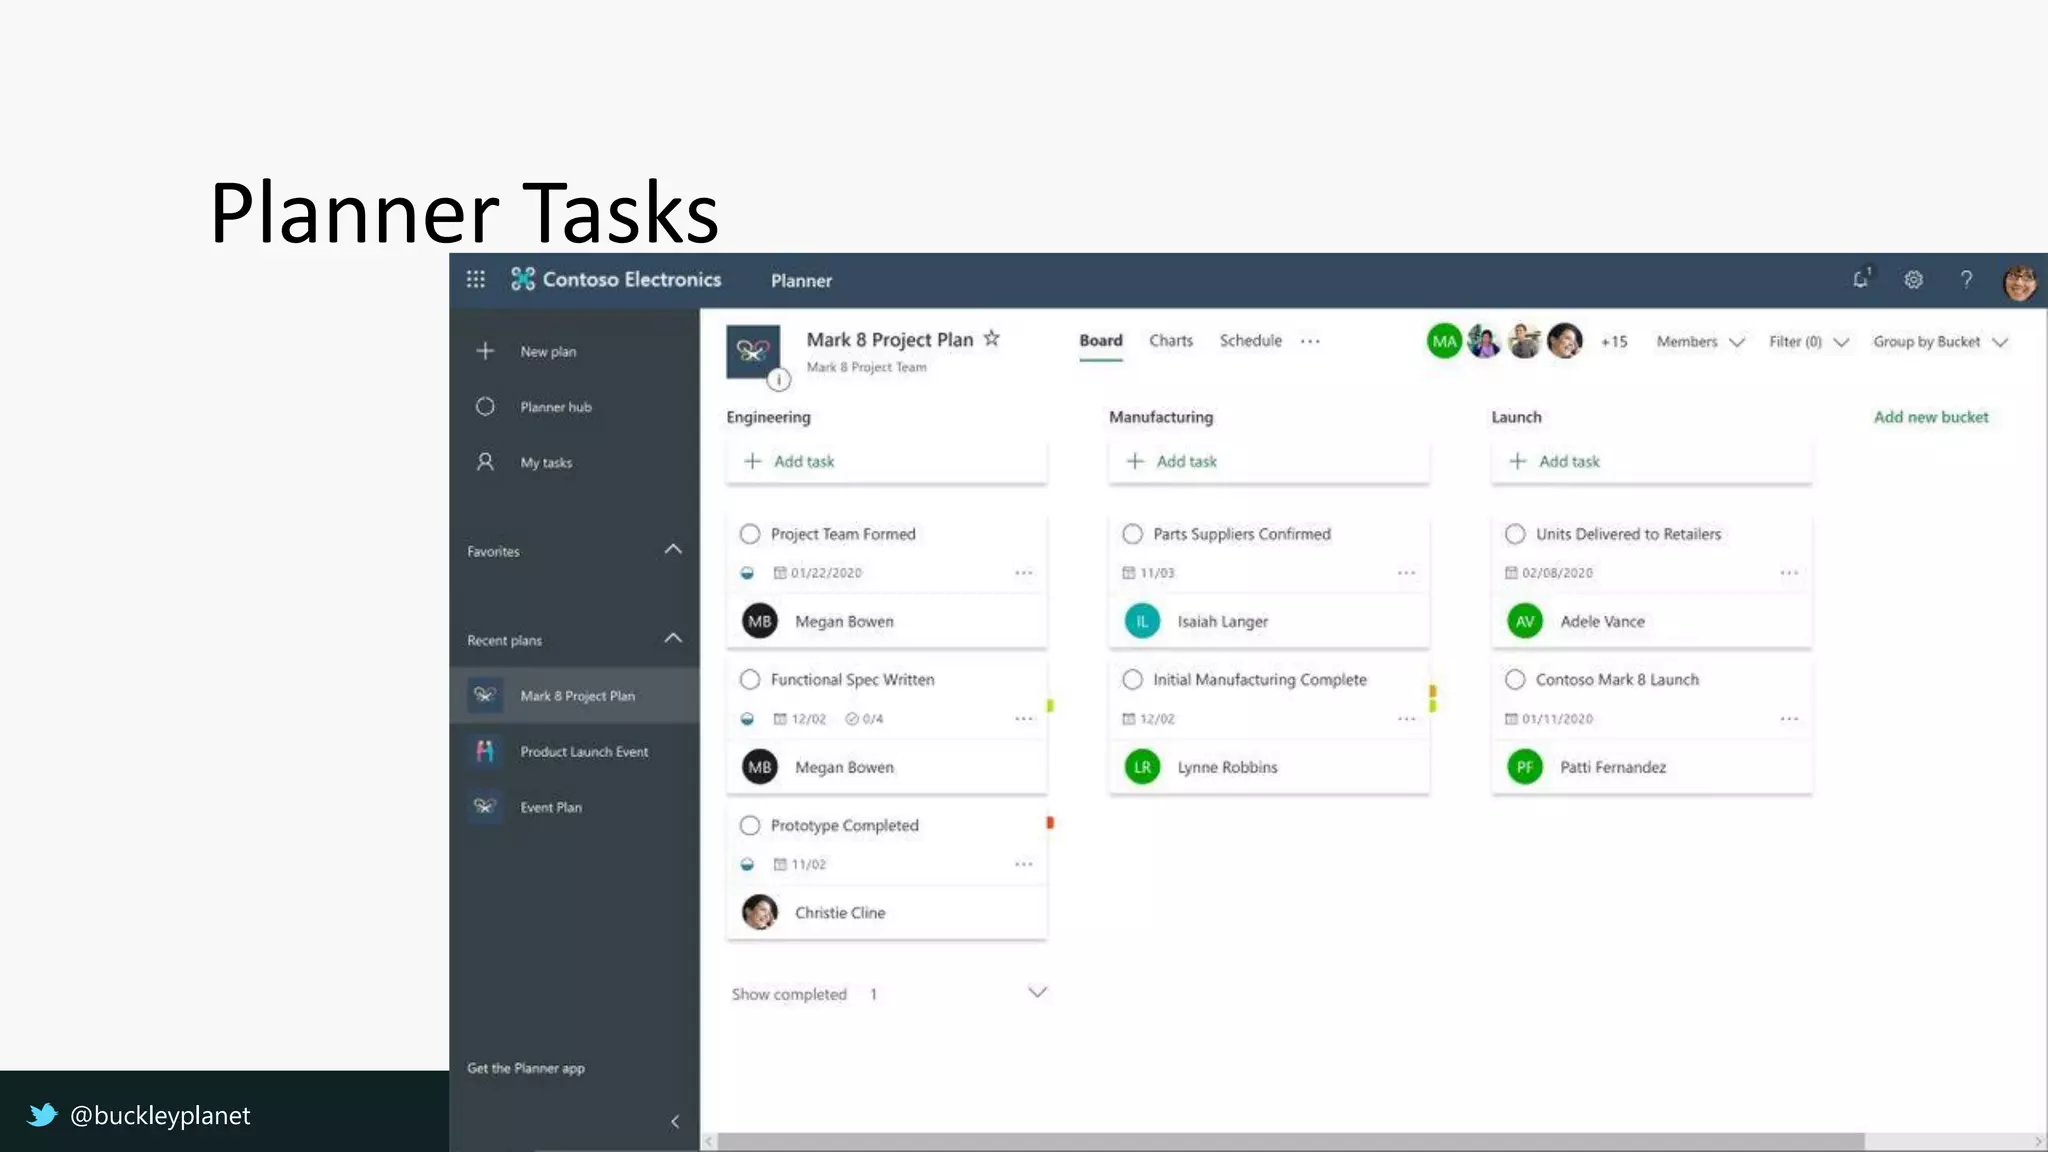Click Megan Bowen avatar on Project Team Formed
This screenshot has height=1152, width=2048.
point(760,621)
